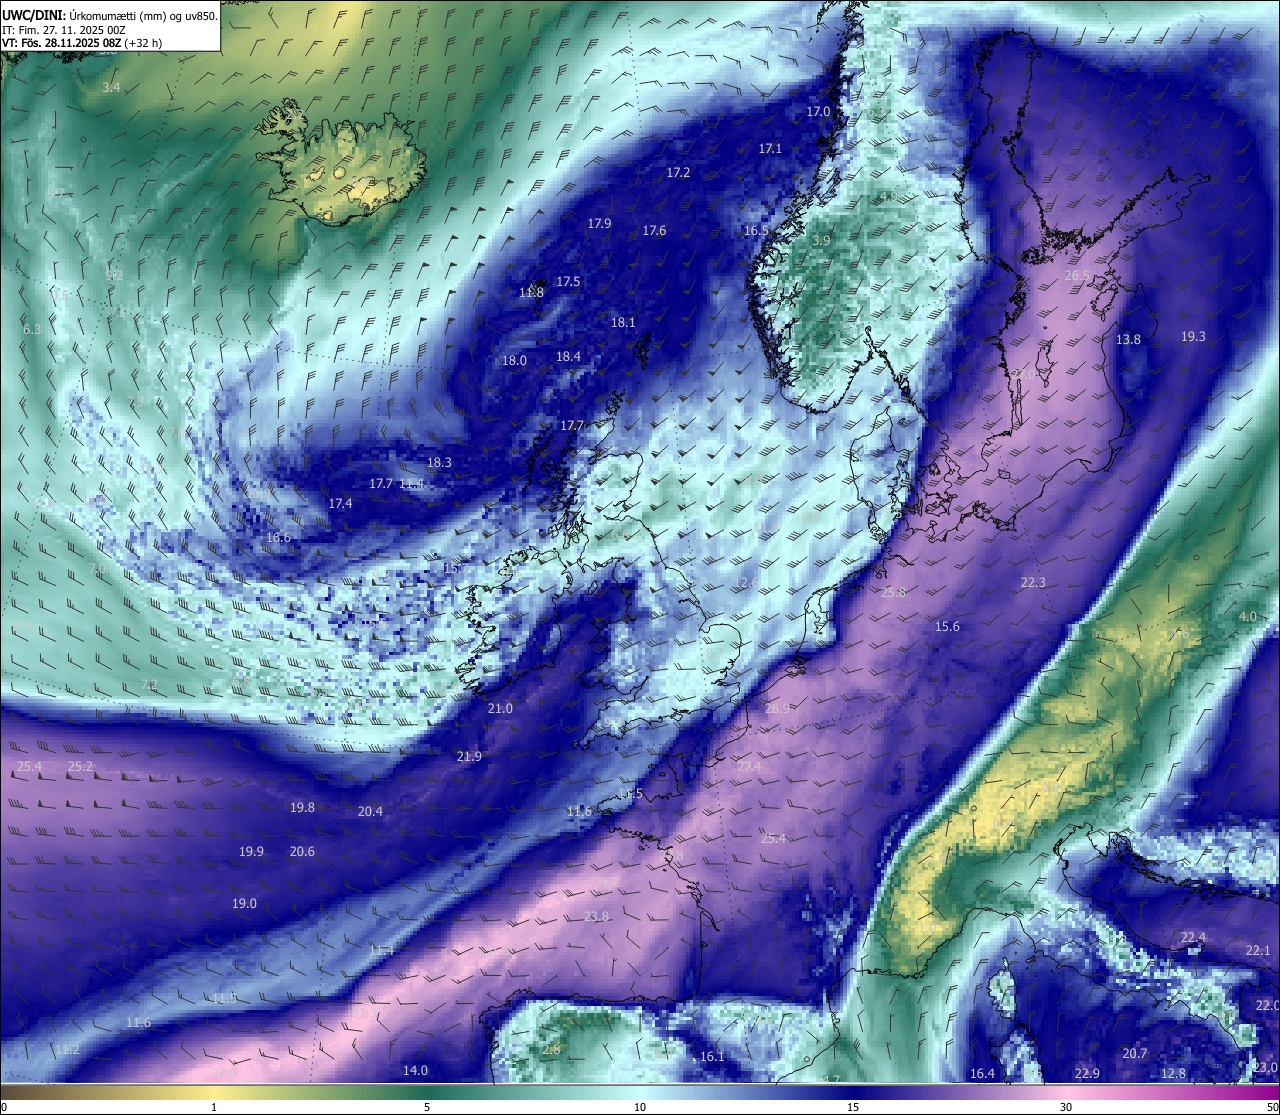This screenshot has width=1280, height=1115.
Task: Select the 12.8 map value
Action: click(x=1173, y=1074)
